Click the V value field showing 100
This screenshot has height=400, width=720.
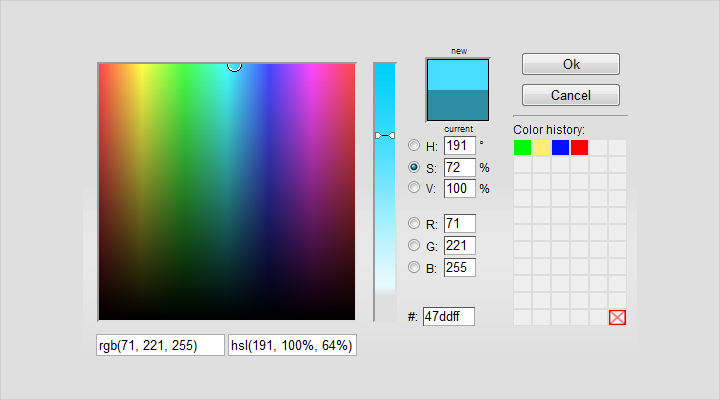pyautogui.click(x=460, y=188)
